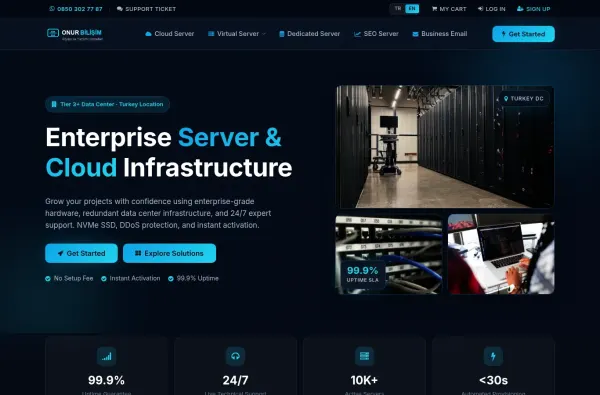Click the building icon in Tier 3+ badge

tap(54, 104)
